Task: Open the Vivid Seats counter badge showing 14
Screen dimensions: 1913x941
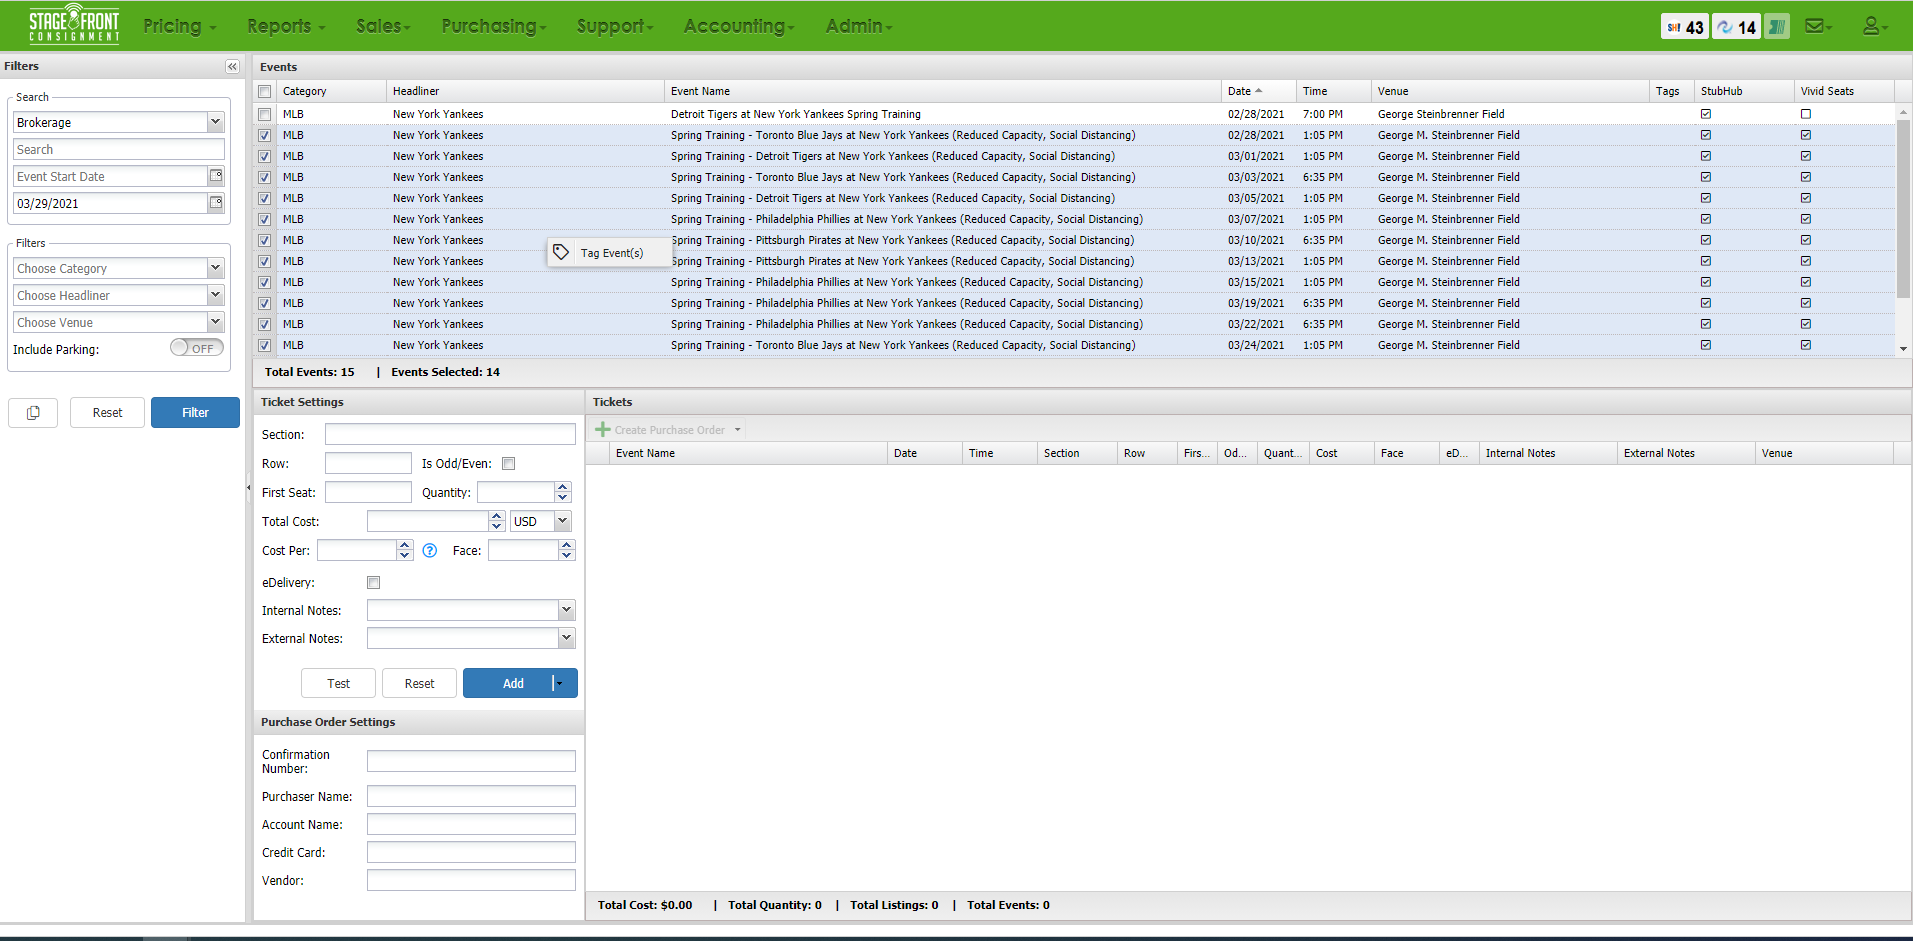Action: (x=1736, y=27)
